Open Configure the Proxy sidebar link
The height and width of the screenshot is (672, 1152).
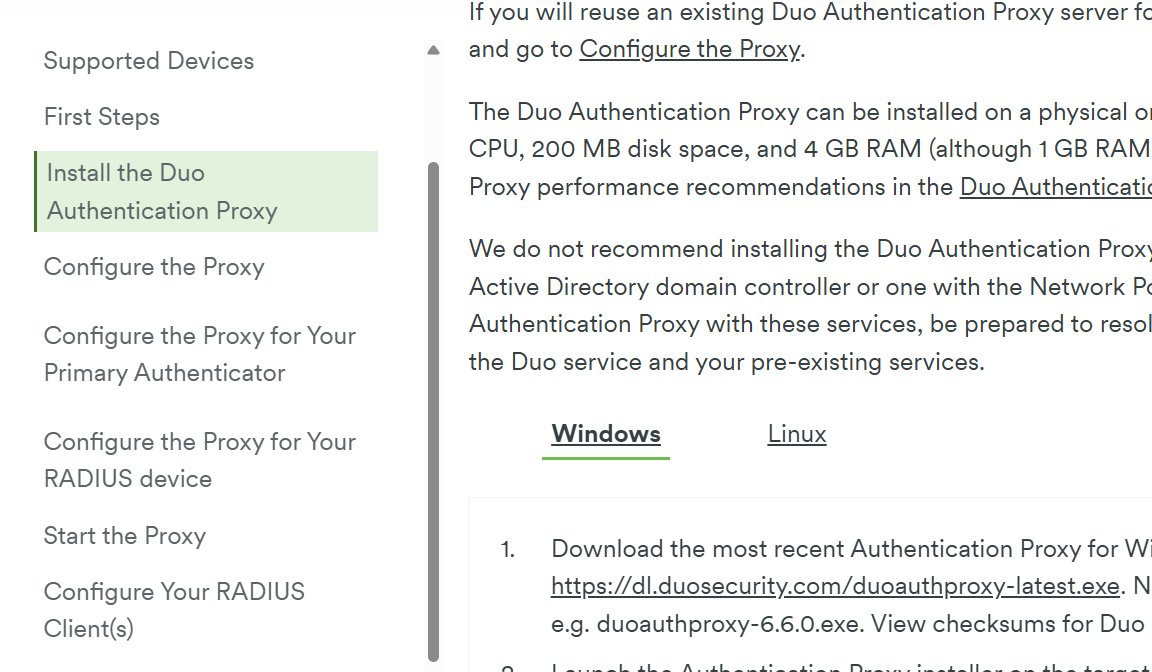(154, 267)
